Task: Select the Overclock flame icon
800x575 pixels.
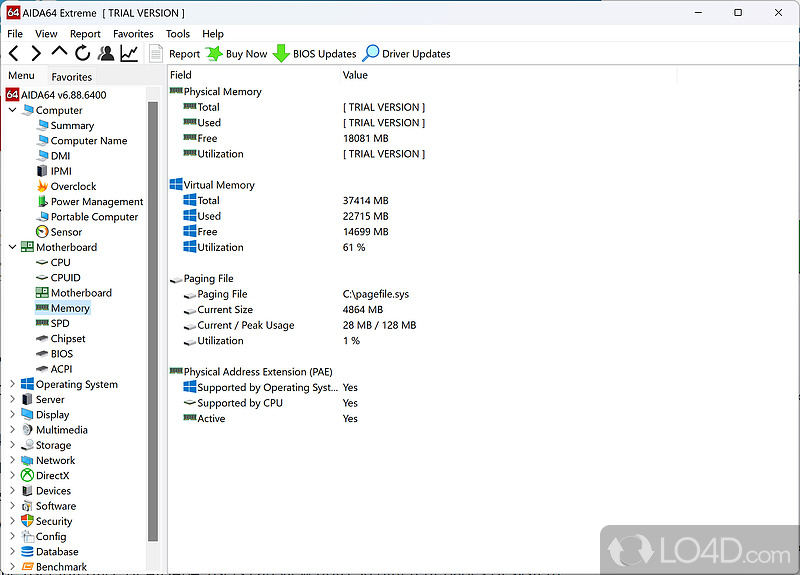Action: click(x=43, y=186)
